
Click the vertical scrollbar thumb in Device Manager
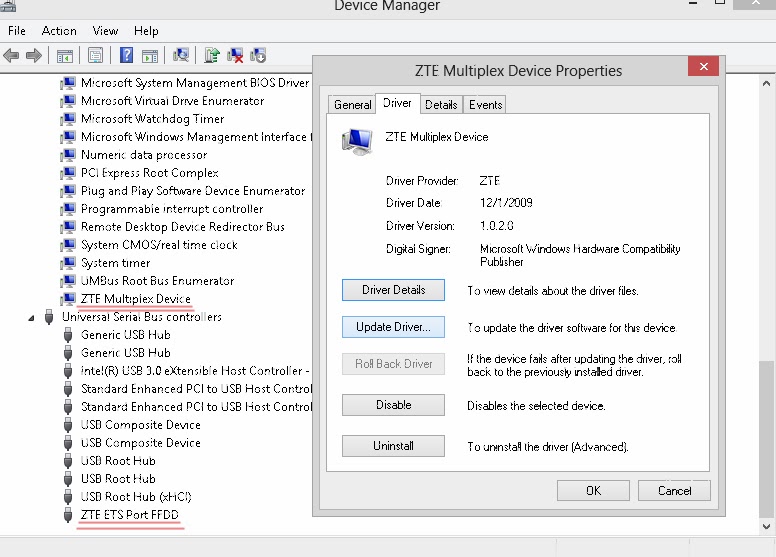(766, 439)
